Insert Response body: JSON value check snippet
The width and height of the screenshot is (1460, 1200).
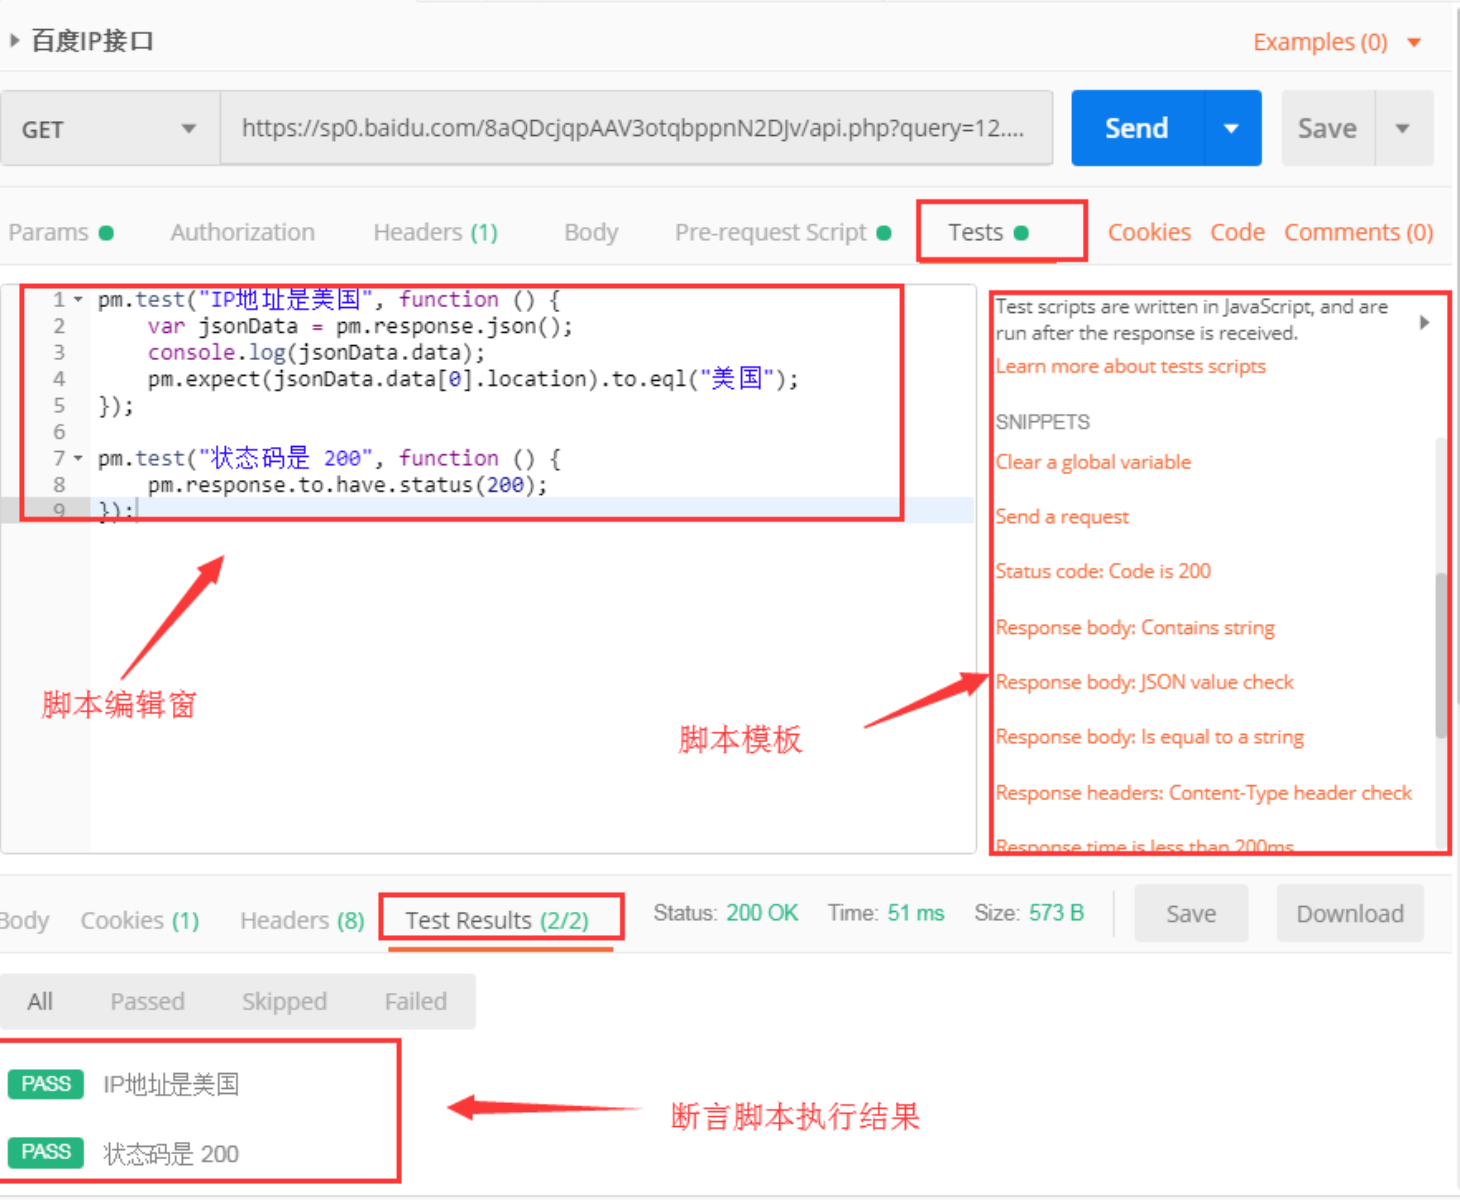tap(1144, 682)
